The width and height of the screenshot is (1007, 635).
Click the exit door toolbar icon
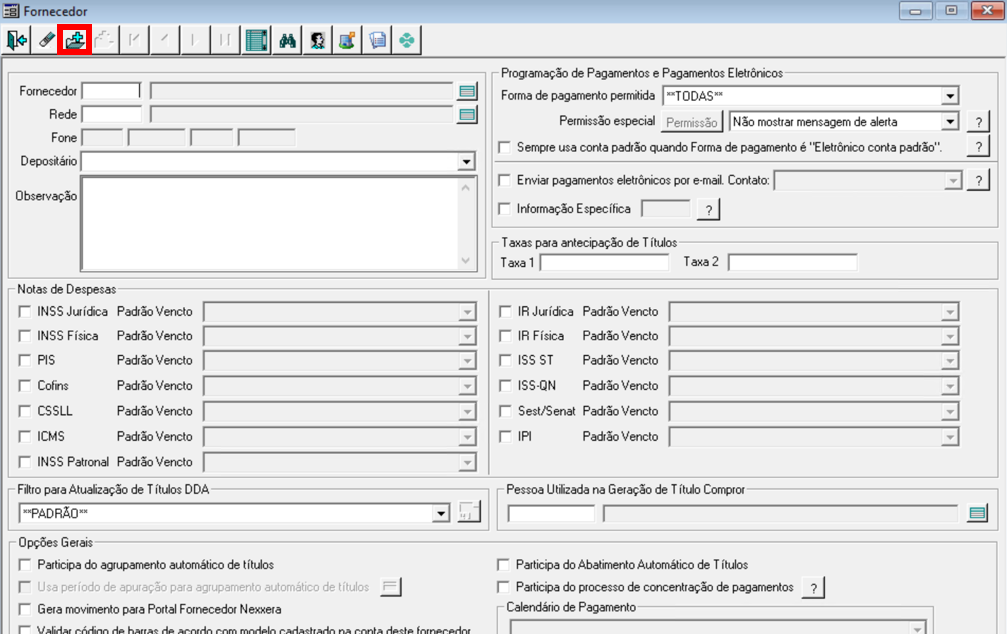(x=17, y=40)
